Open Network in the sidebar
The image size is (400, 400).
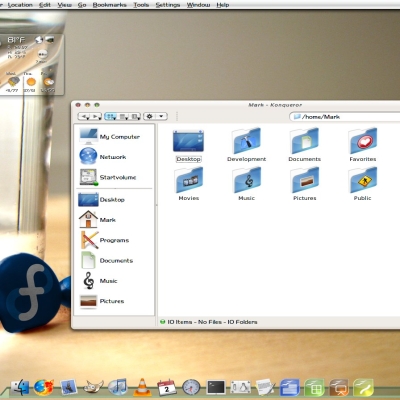103,157
